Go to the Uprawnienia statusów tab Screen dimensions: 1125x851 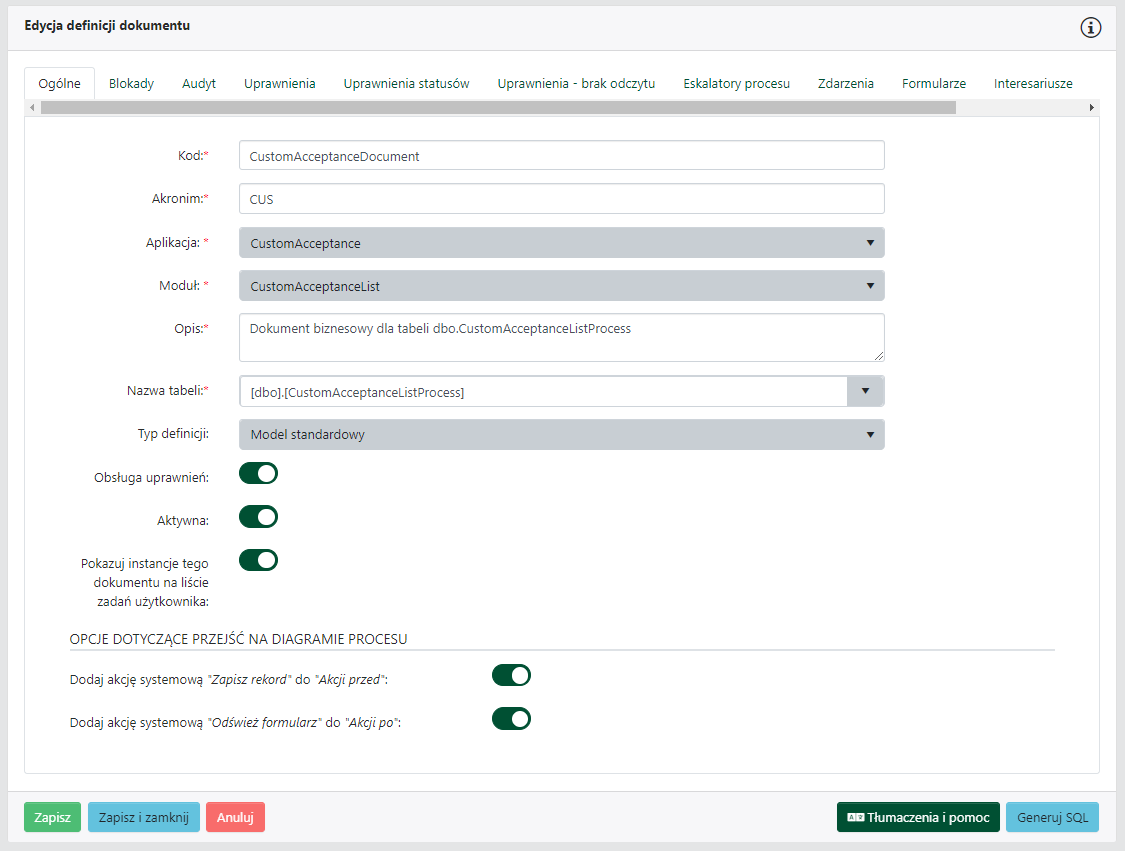pyautogui.click(x=406, y=84)
